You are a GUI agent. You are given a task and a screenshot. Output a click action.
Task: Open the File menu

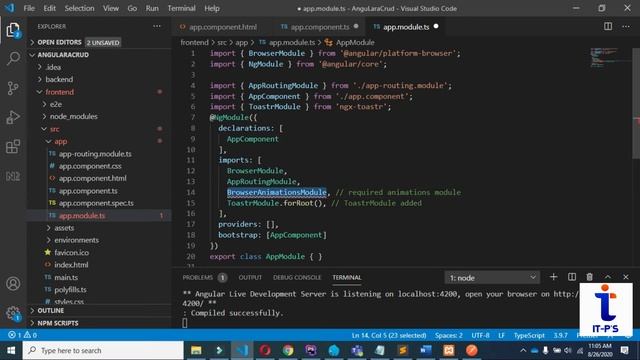29,8
